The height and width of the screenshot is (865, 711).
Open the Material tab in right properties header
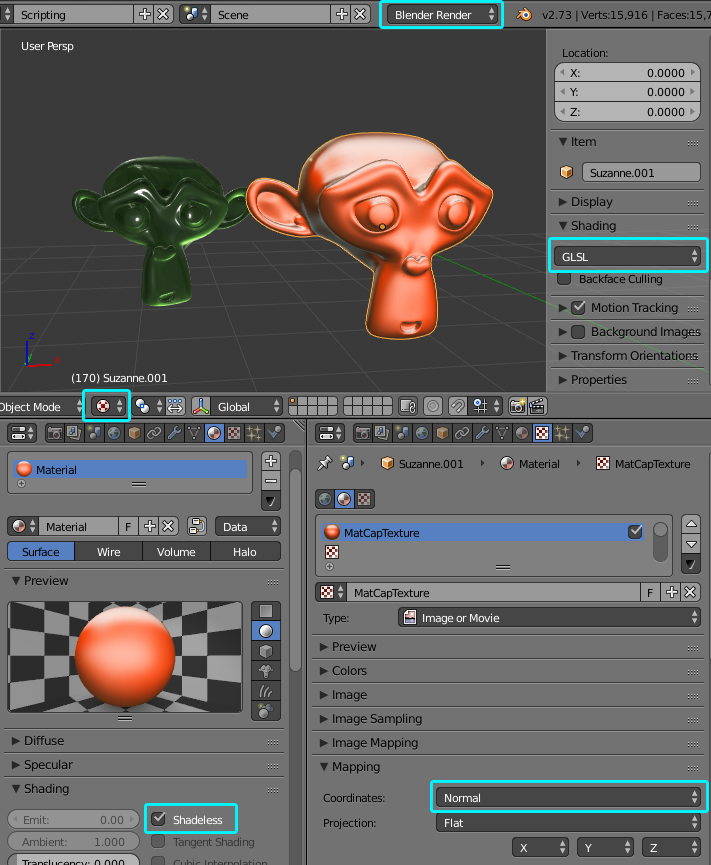tap(522, 433)
